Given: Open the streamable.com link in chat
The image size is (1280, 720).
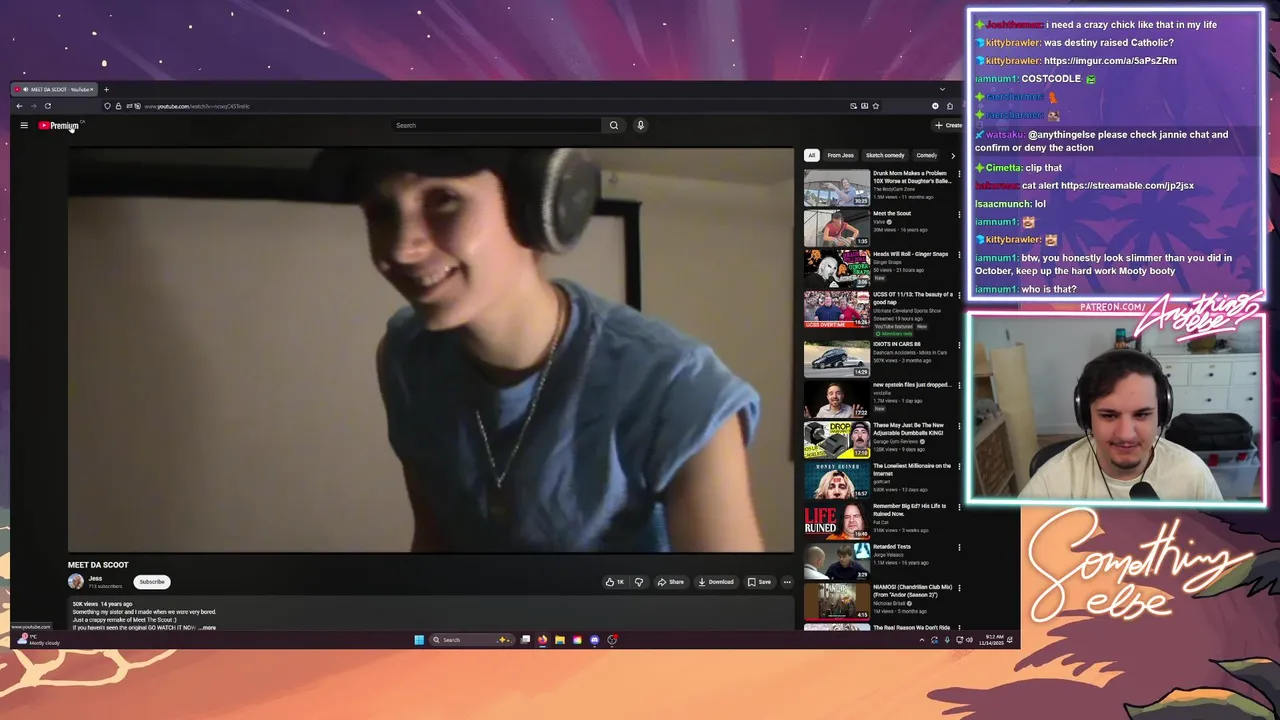Looking at the screenshot, I should tap(1127, 186).
